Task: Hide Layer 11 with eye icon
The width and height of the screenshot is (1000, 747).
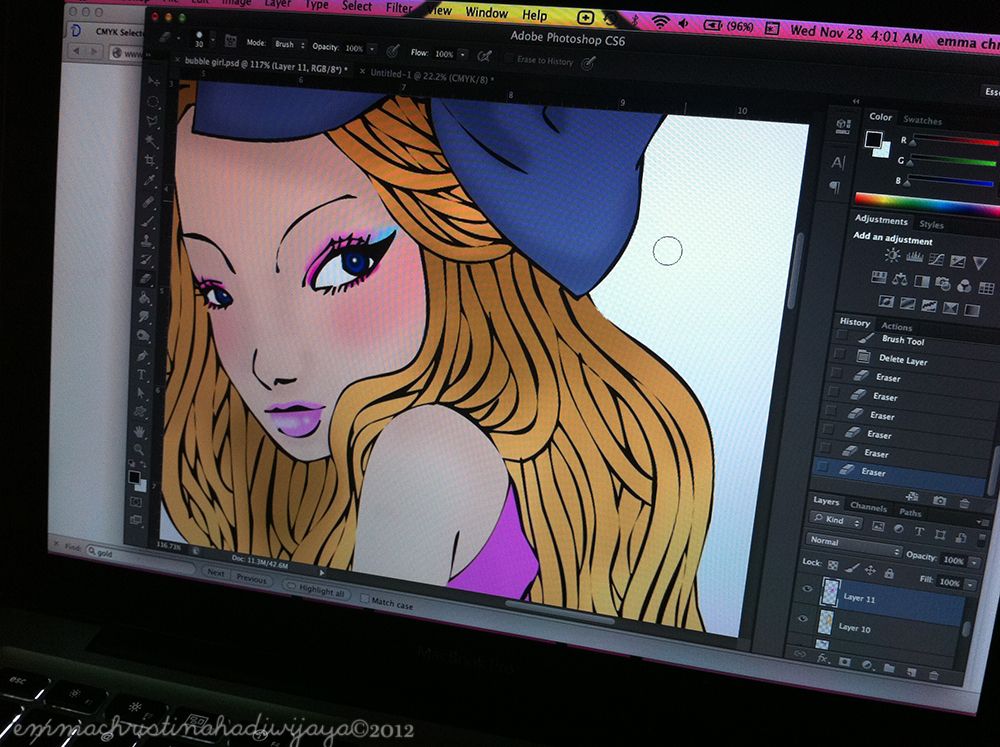Action: tap(807, 589)
